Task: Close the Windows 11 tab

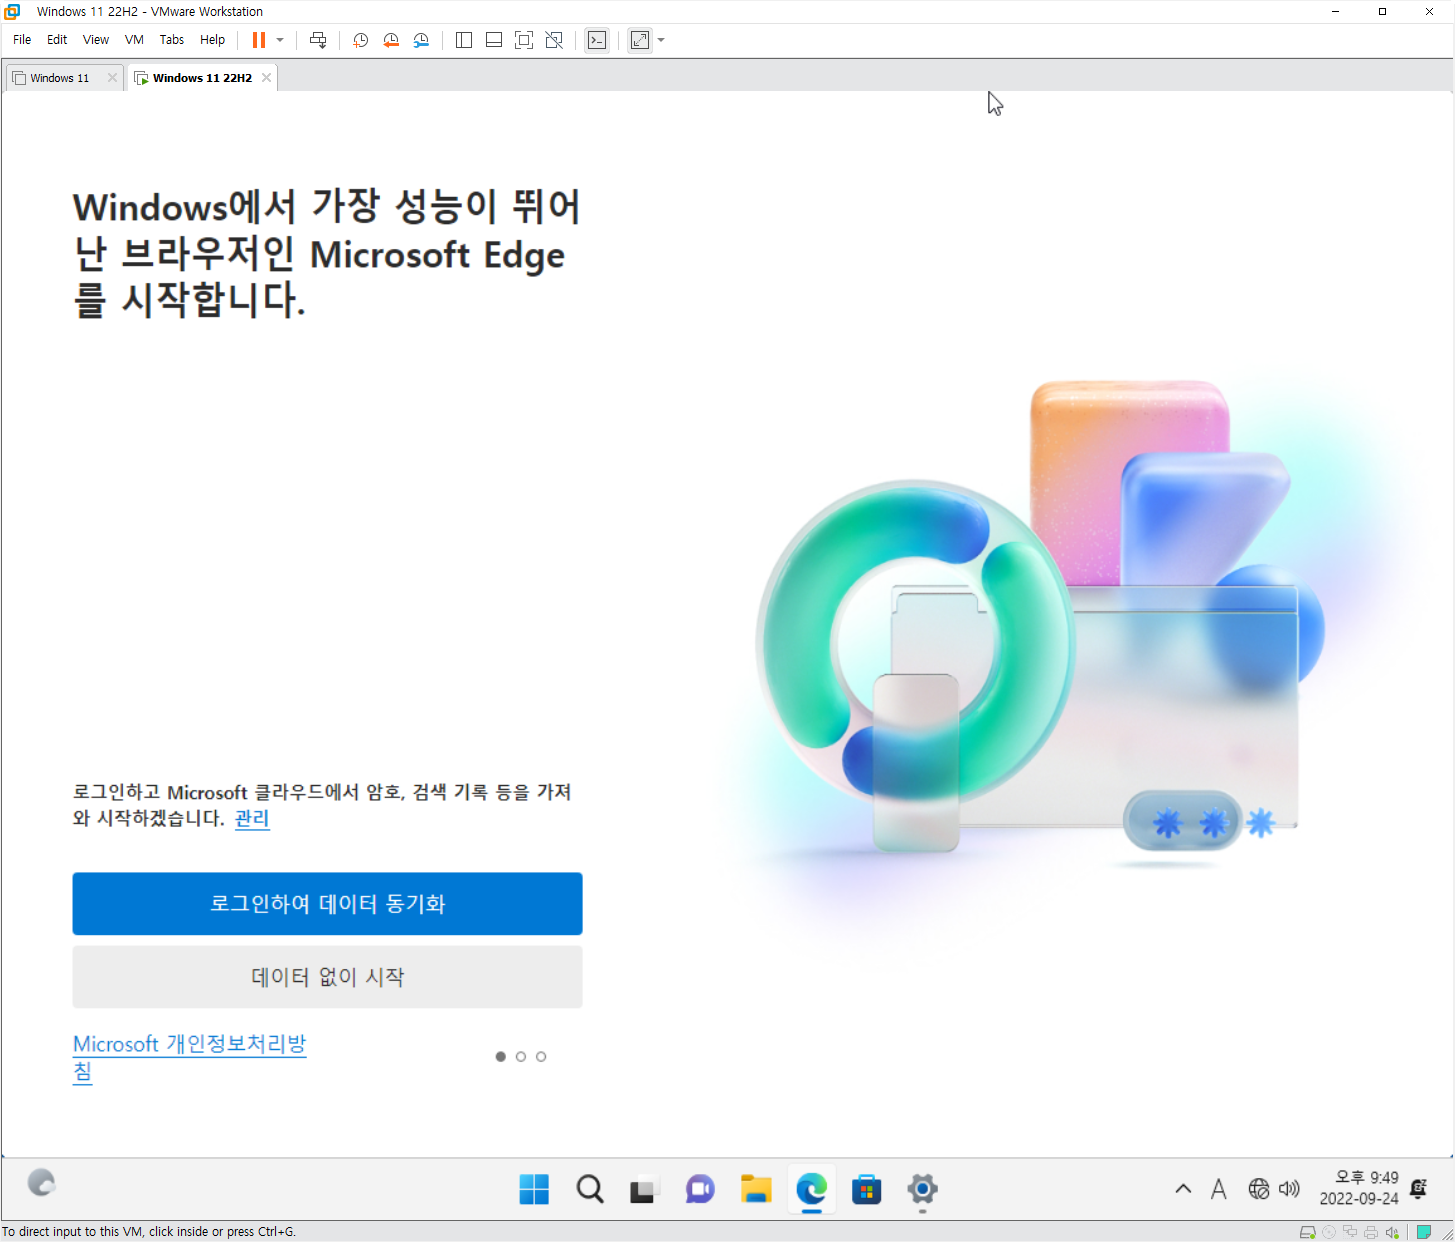Action: [x=112, y=78]
